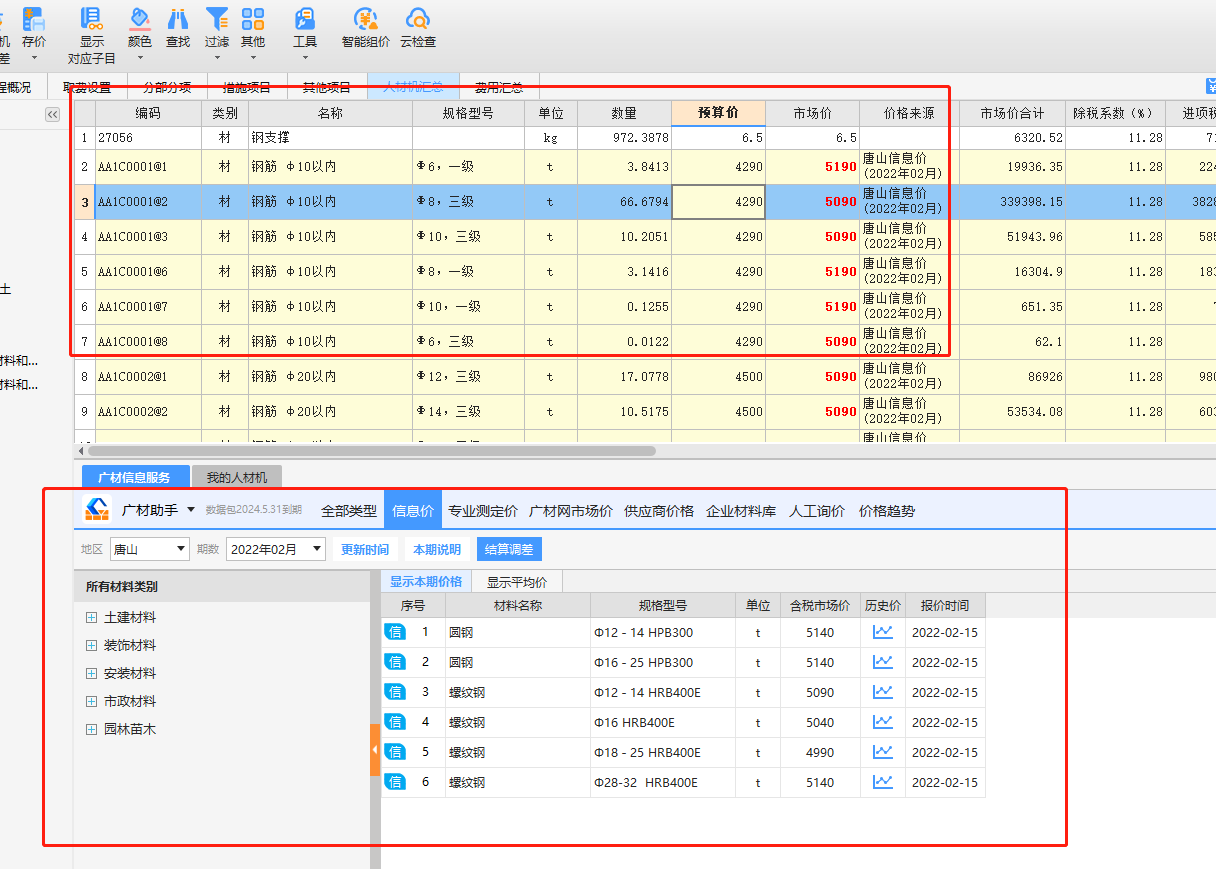Viewport: 1216px width, 869px height.
Task: Switch to the 费用汇总 tab
Action: [x=499, y=87]
